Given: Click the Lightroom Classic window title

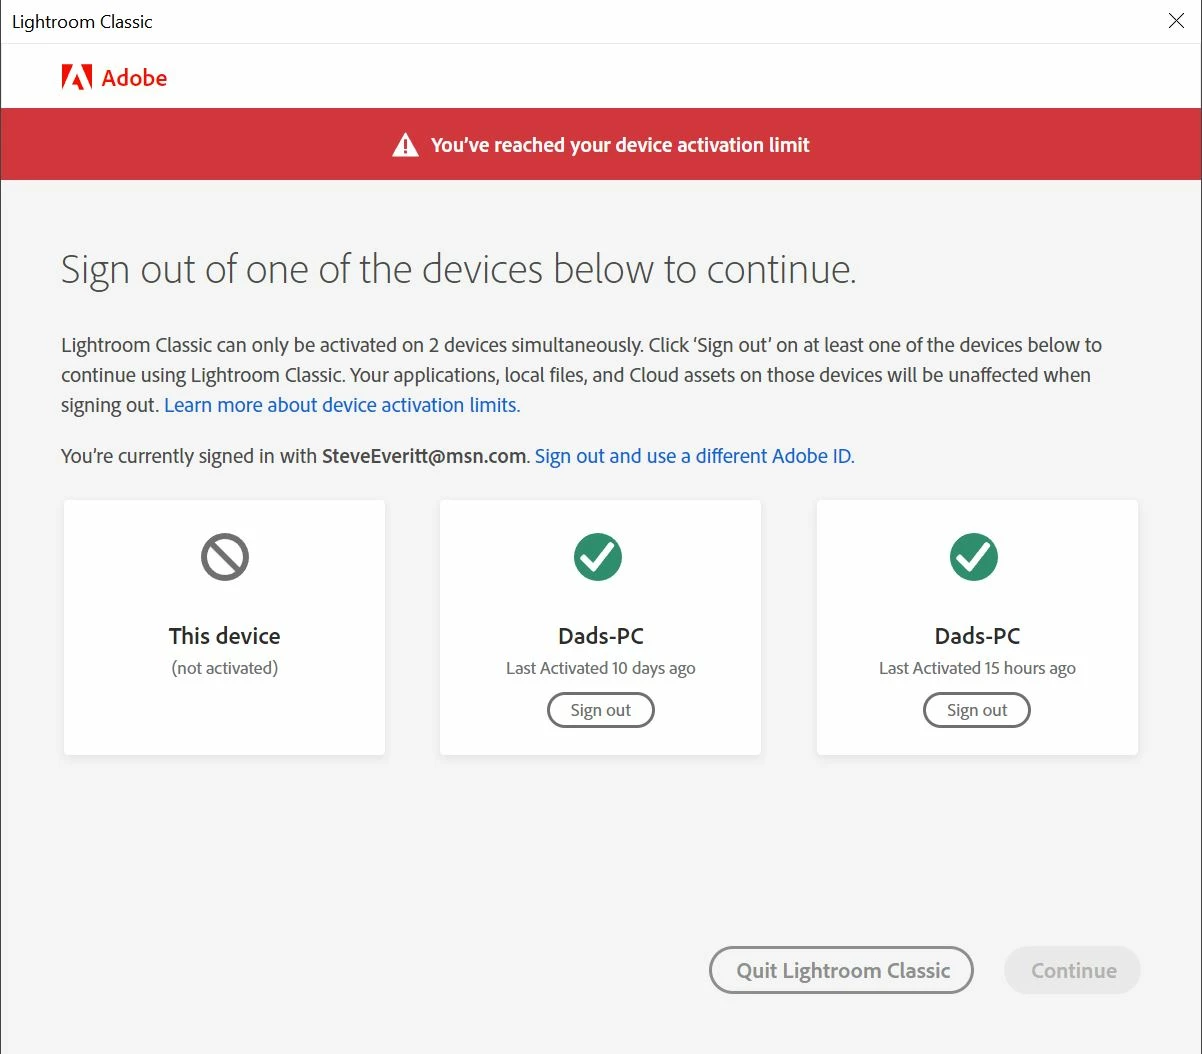Looking at the screenshot, I should coord(82,22).
